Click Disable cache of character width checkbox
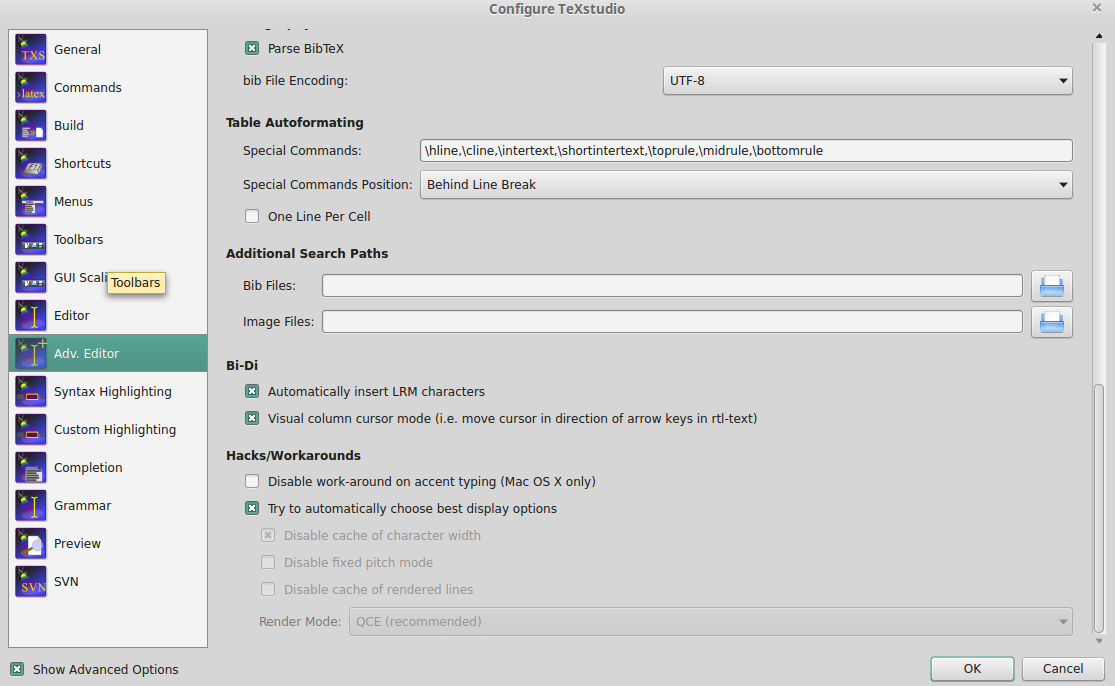Screen dimensions: 1115x686 tap(268, 535)
